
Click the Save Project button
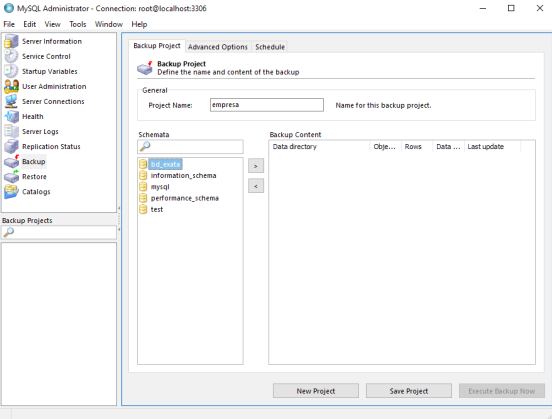[409, 391]
